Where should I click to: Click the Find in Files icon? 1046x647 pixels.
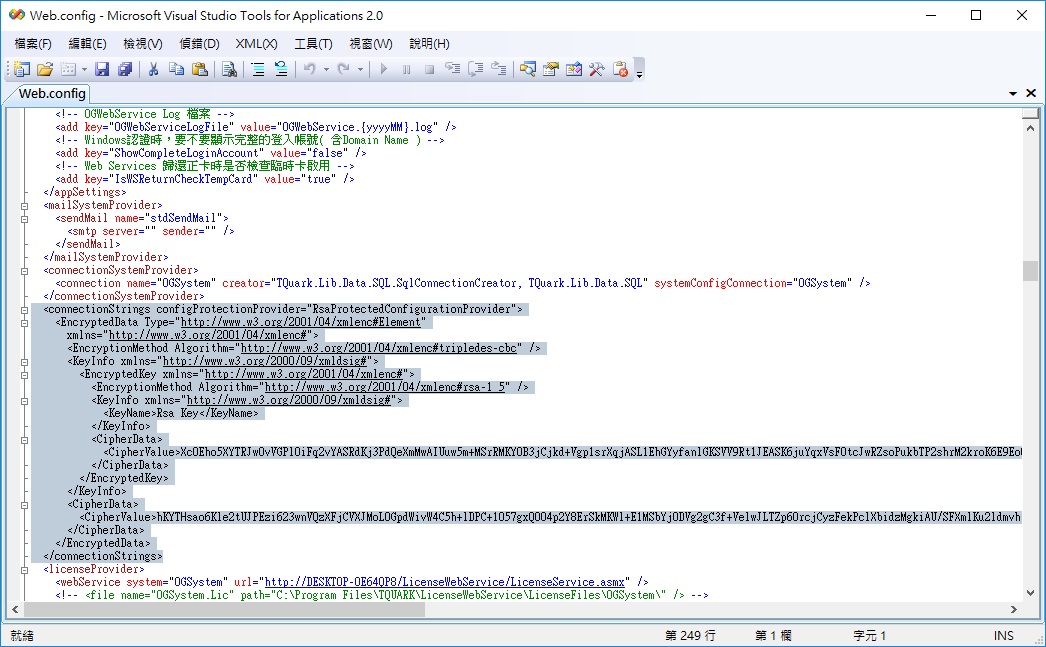[x=229, y=69]
